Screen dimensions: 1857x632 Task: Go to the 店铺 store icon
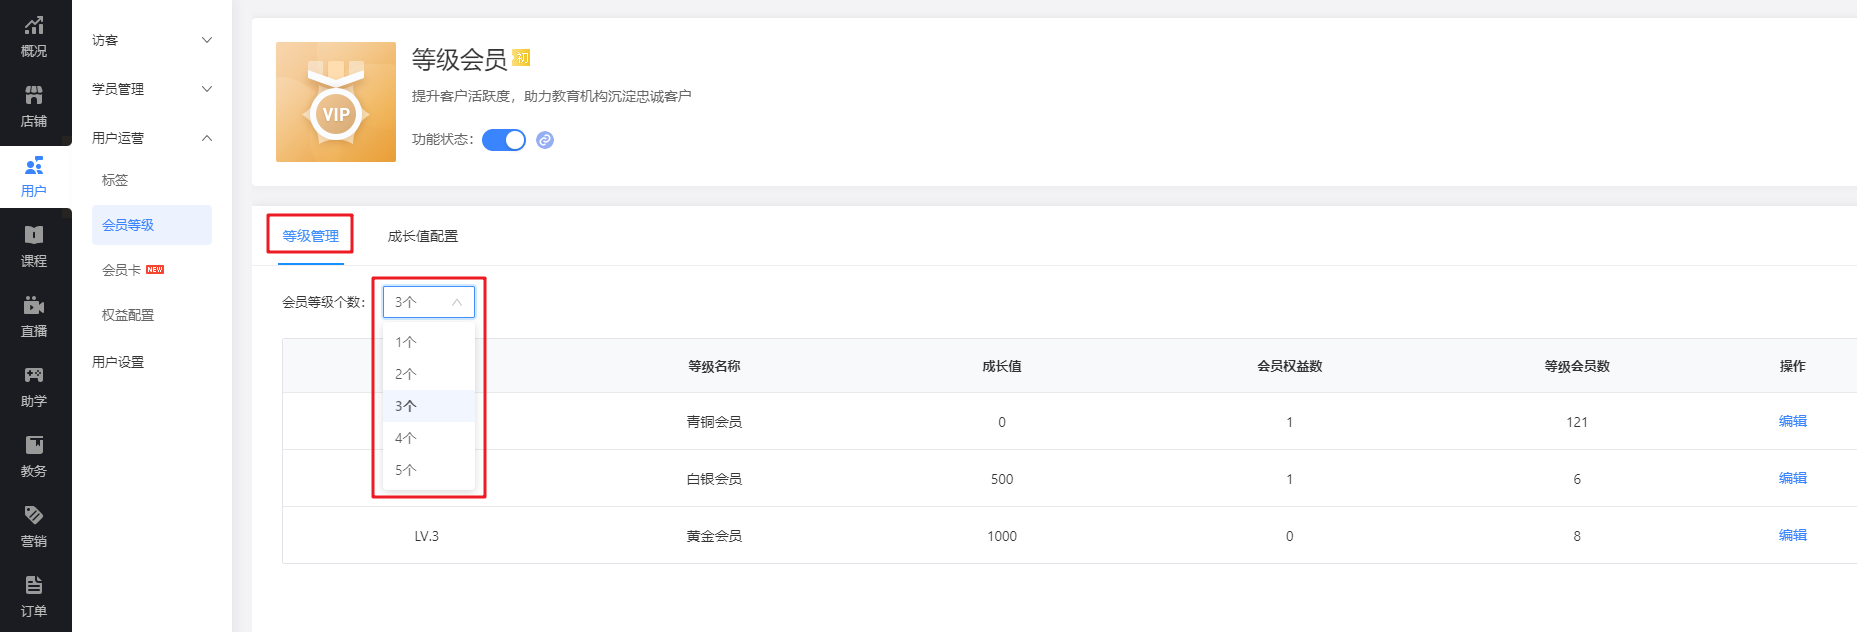point(34,106)
